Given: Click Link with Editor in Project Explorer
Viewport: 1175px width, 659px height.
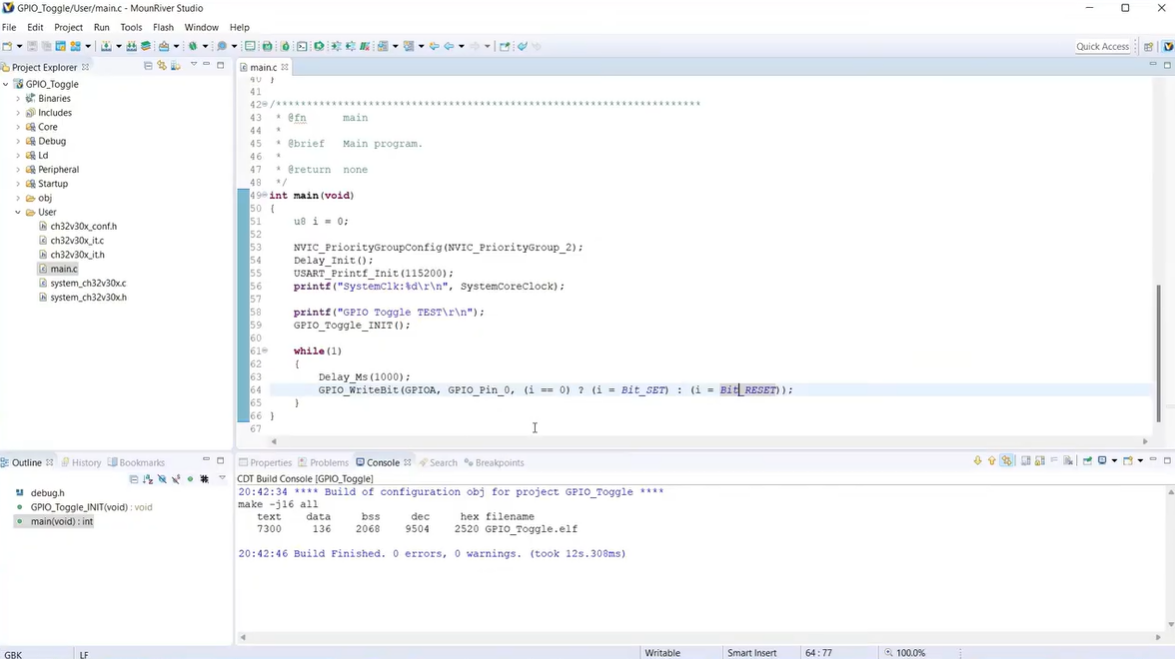Looking at the screenshot, I should (162, 67).
